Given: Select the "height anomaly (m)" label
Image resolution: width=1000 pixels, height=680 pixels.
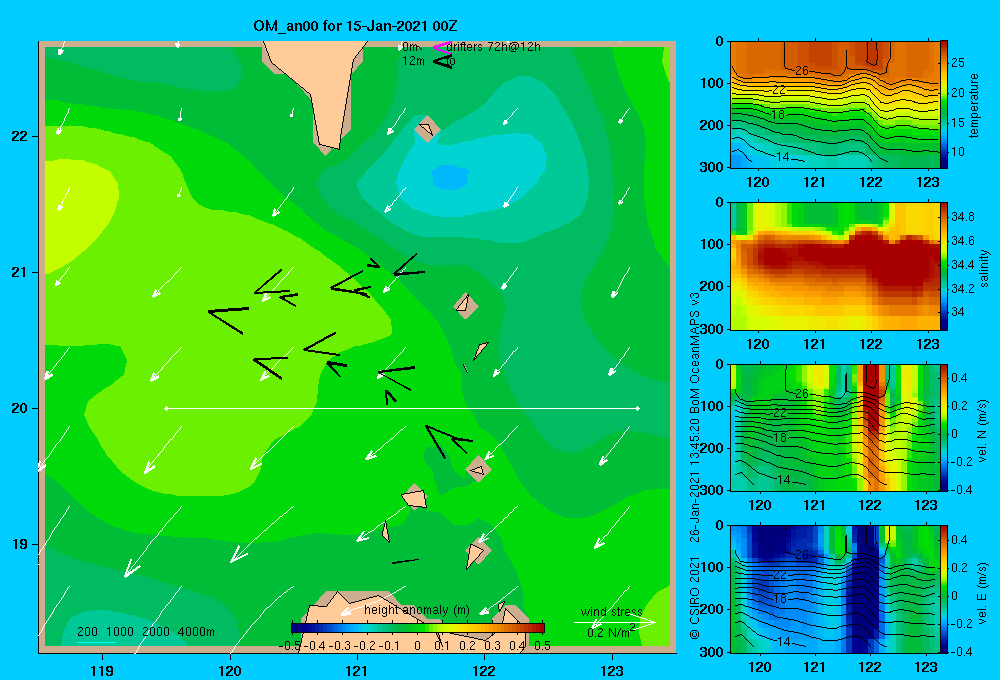Looking at the screenshot, I should (417, 610).
